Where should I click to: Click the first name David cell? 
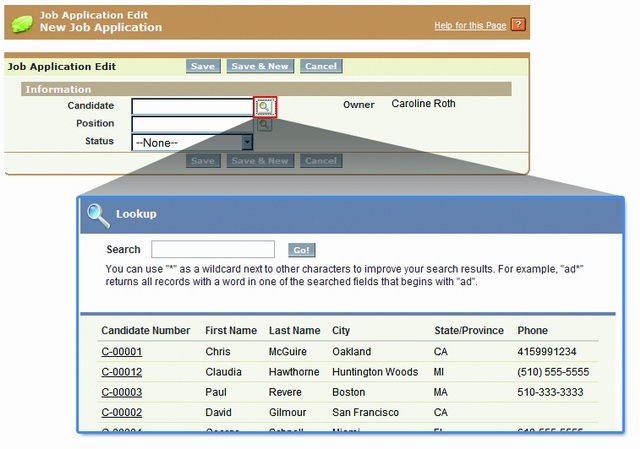[218, 412]
